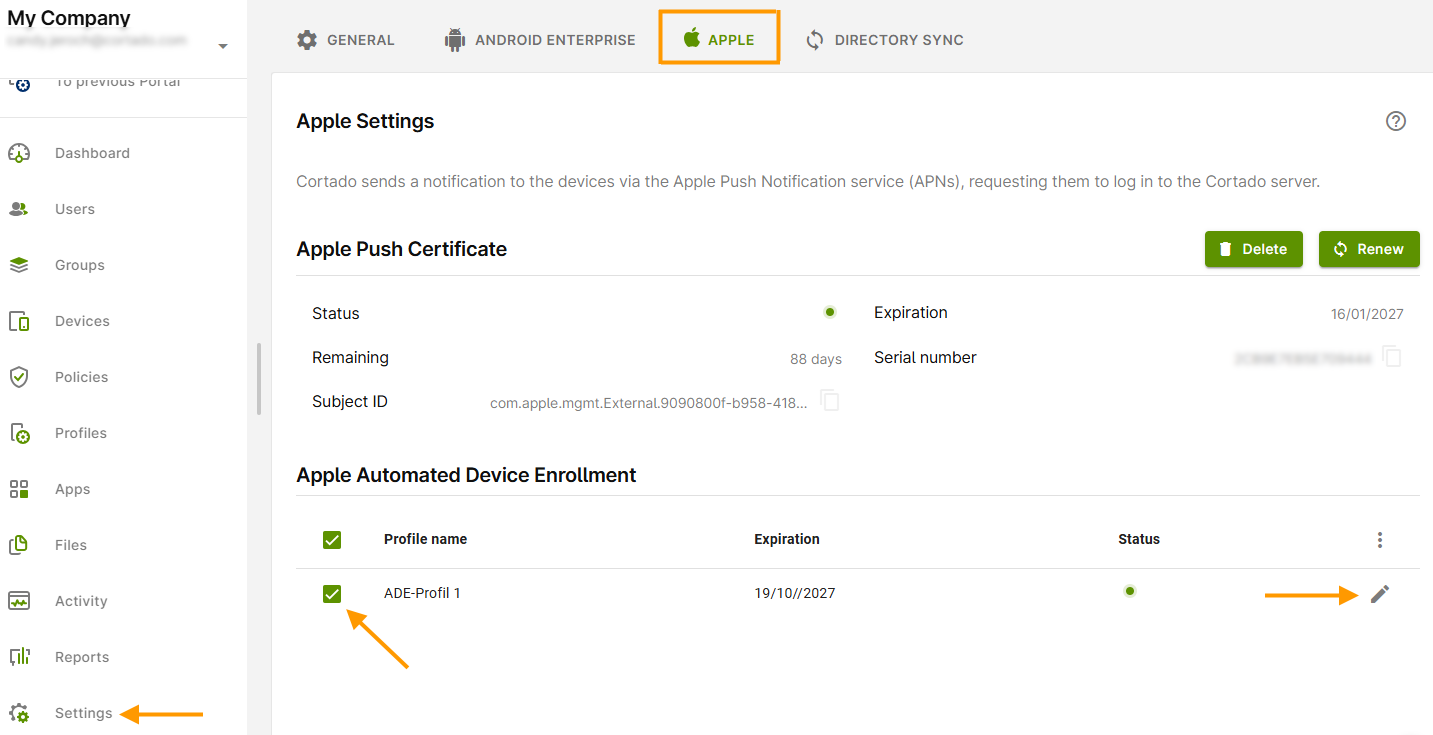Click the help question mark icon
This screenshot has height=735, width=1433.
tap(1396, 121)
